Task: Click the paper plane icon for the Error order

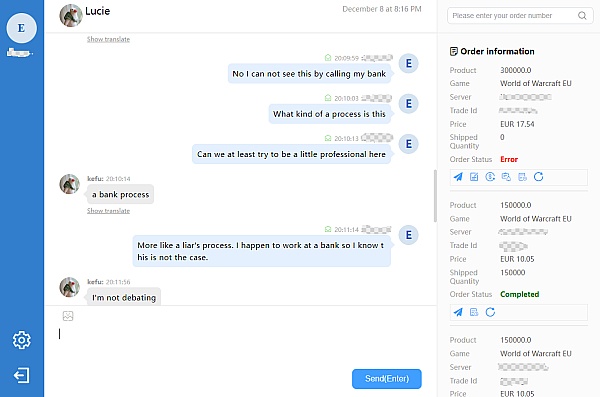Action: coord(458,177)
